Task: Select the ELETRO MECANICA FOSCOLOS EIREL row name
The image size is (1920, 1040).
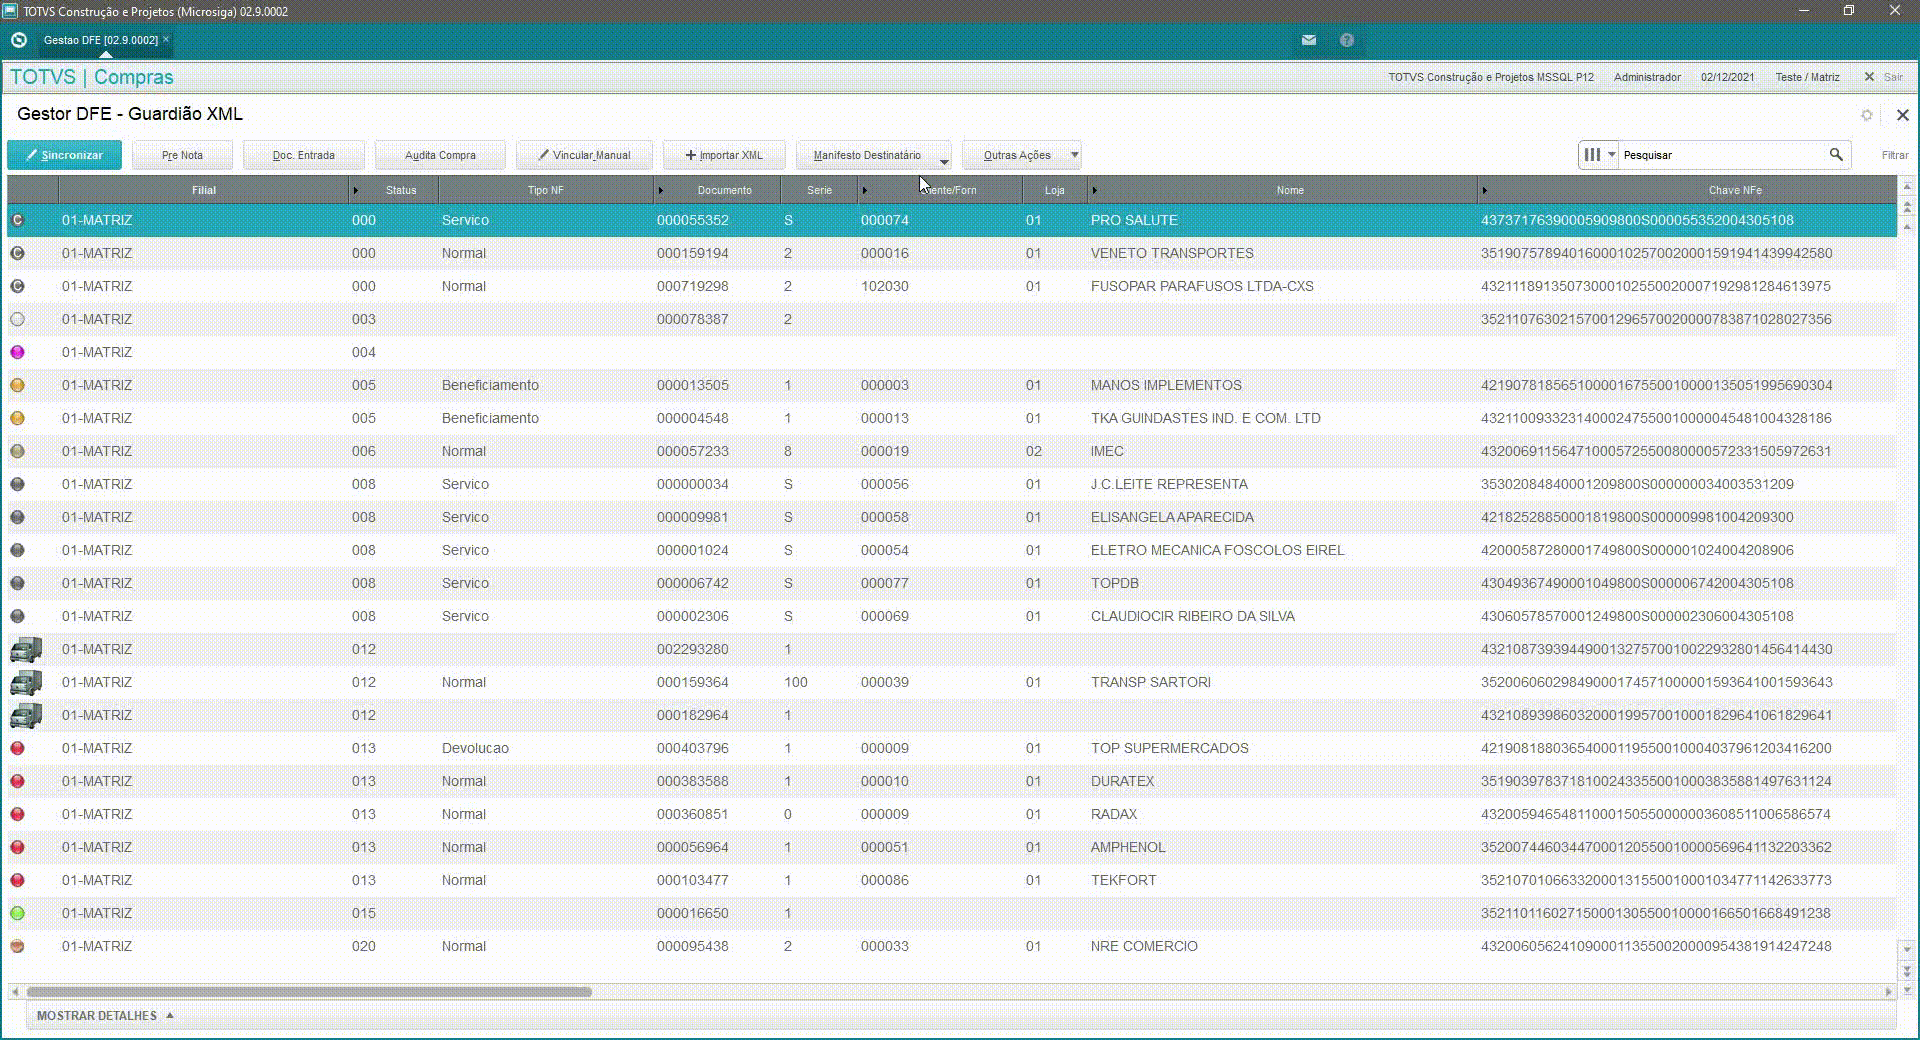Action: (x=1217, y=550)
